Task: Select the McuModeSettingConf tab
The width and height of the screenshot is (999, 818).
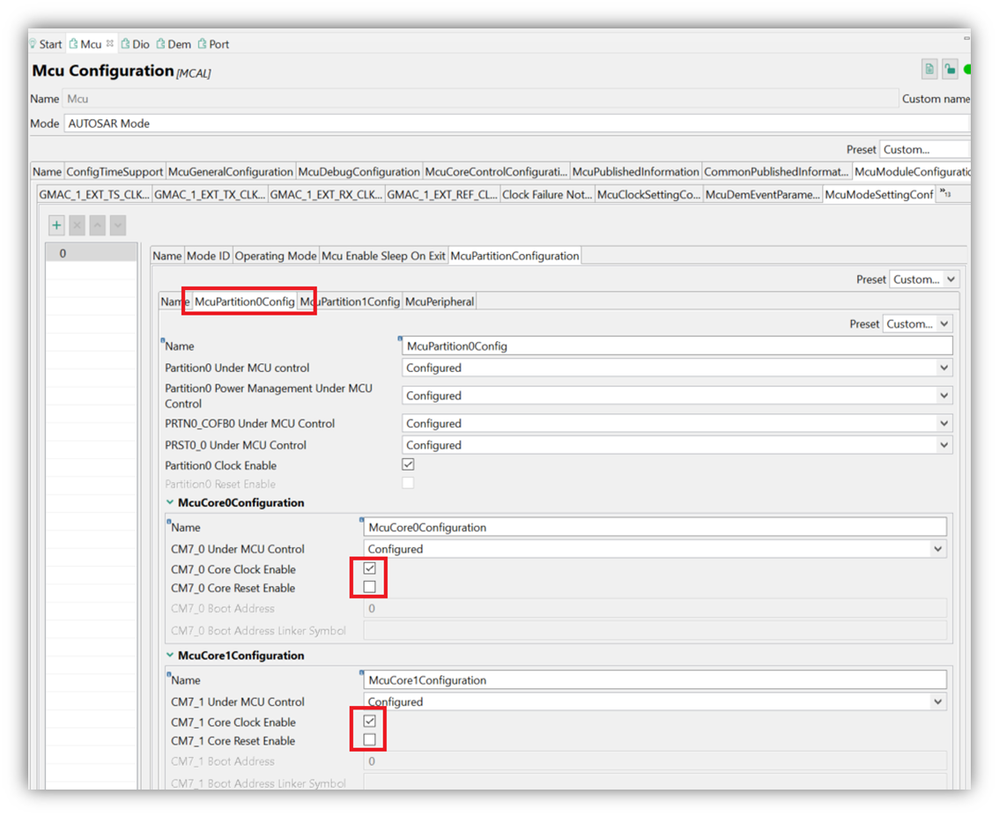Action: [x=879, y=194]
